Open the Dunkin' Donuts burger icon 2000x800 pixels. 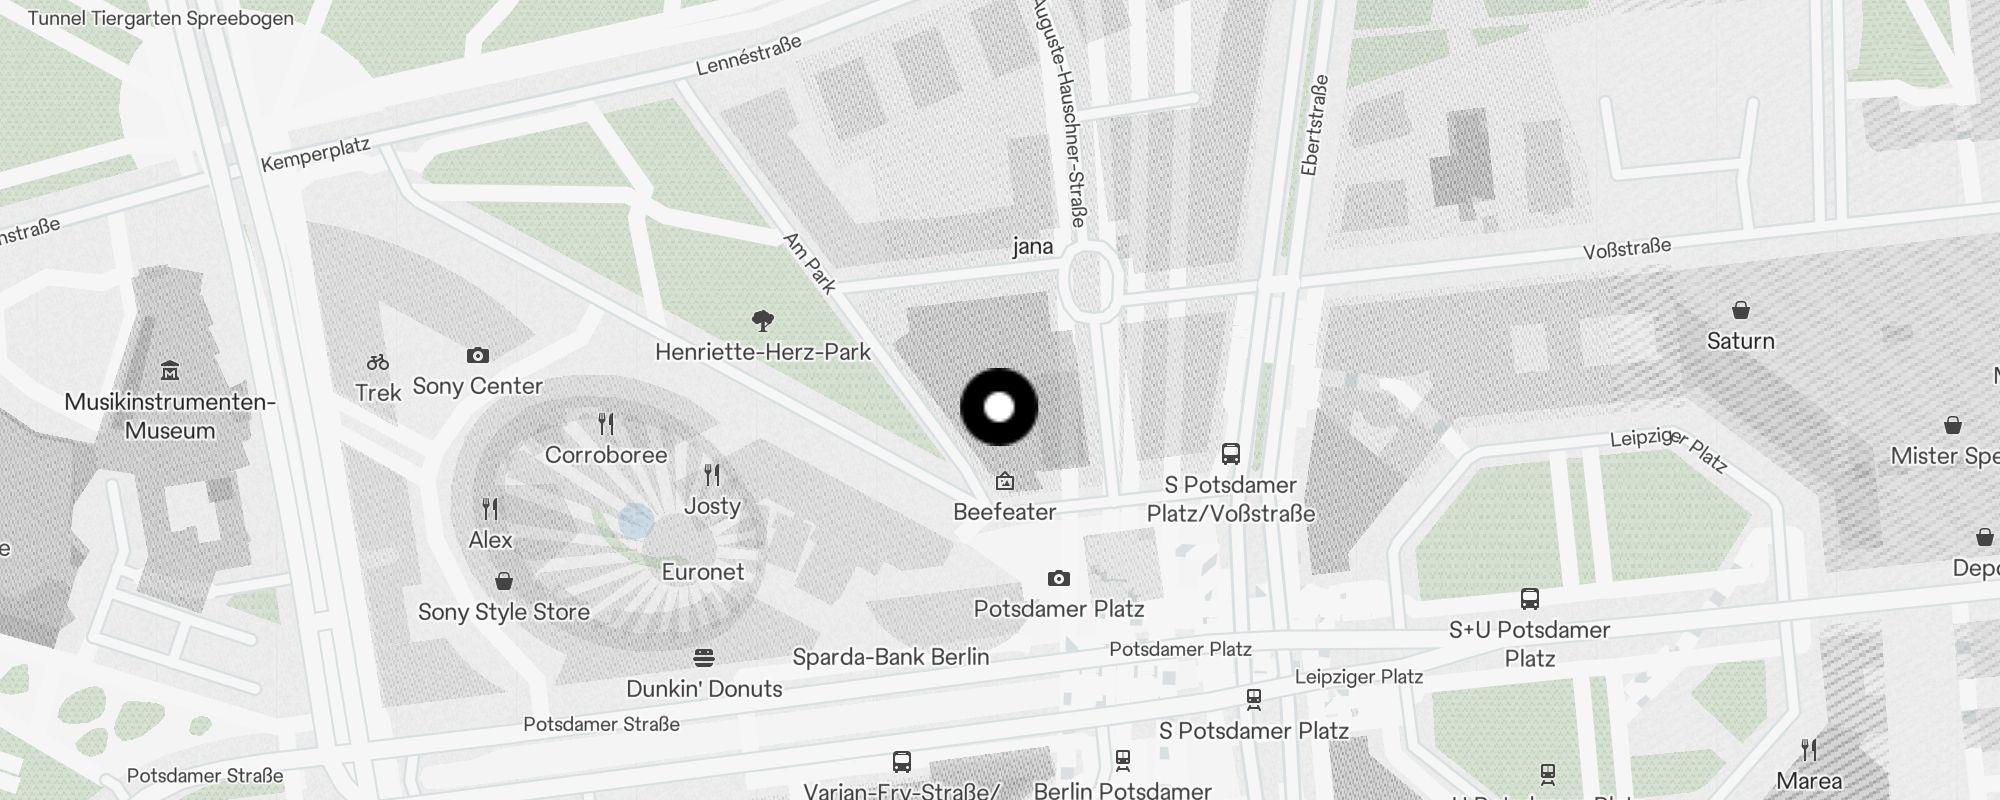pyautogui.click(x=704, y=658)
